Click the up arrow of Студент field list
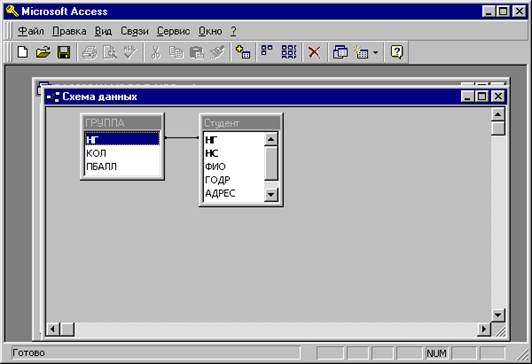The image size is (532, 364). 271,139
